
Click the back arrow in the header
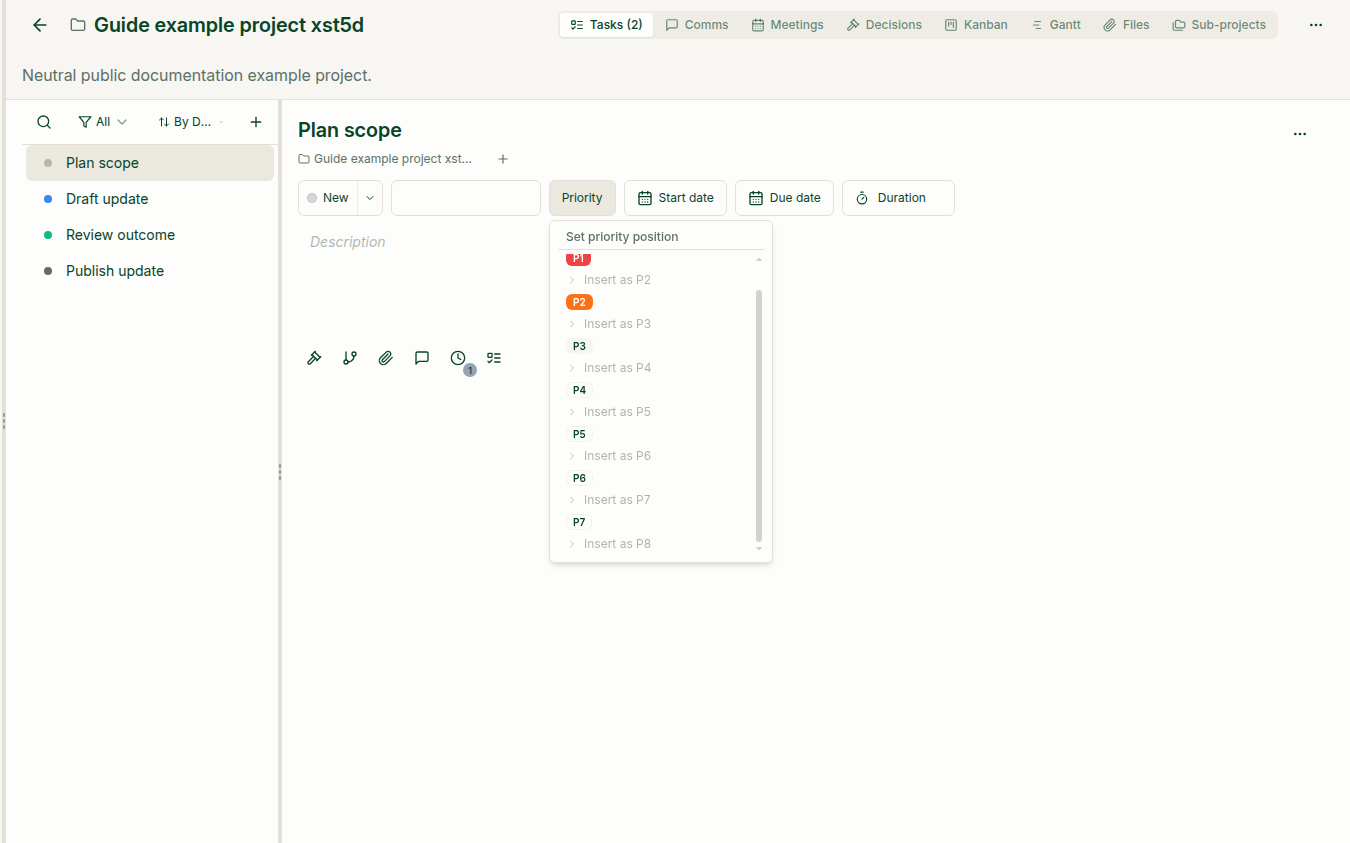40,25
